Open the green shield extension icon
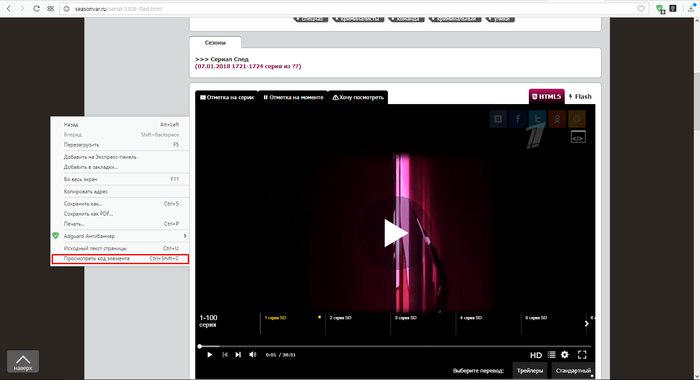The height and width of the screenshot is (380, 700). pyautogui.click(x=660, y=8)
